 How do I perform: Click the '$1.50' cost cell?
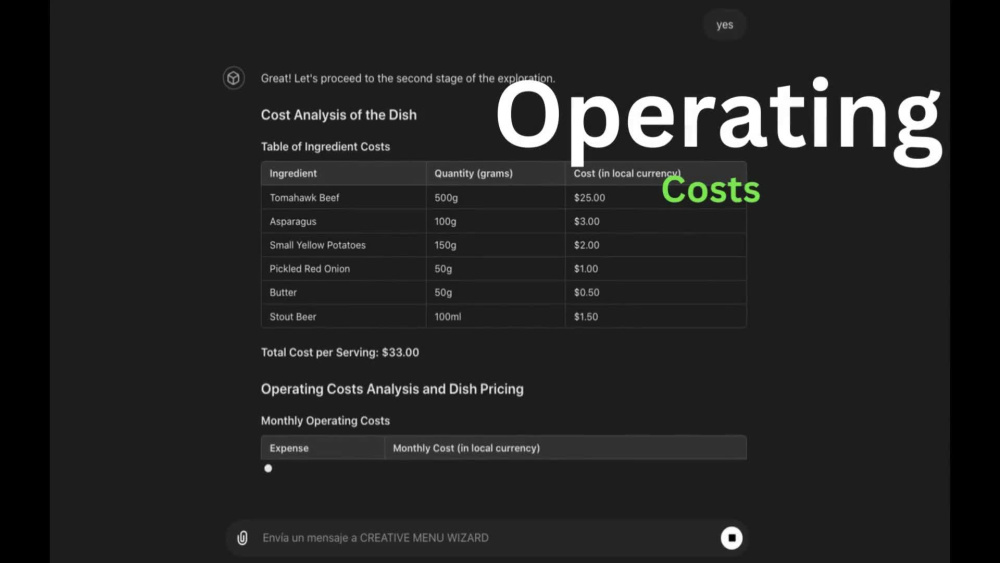(656, 316)
